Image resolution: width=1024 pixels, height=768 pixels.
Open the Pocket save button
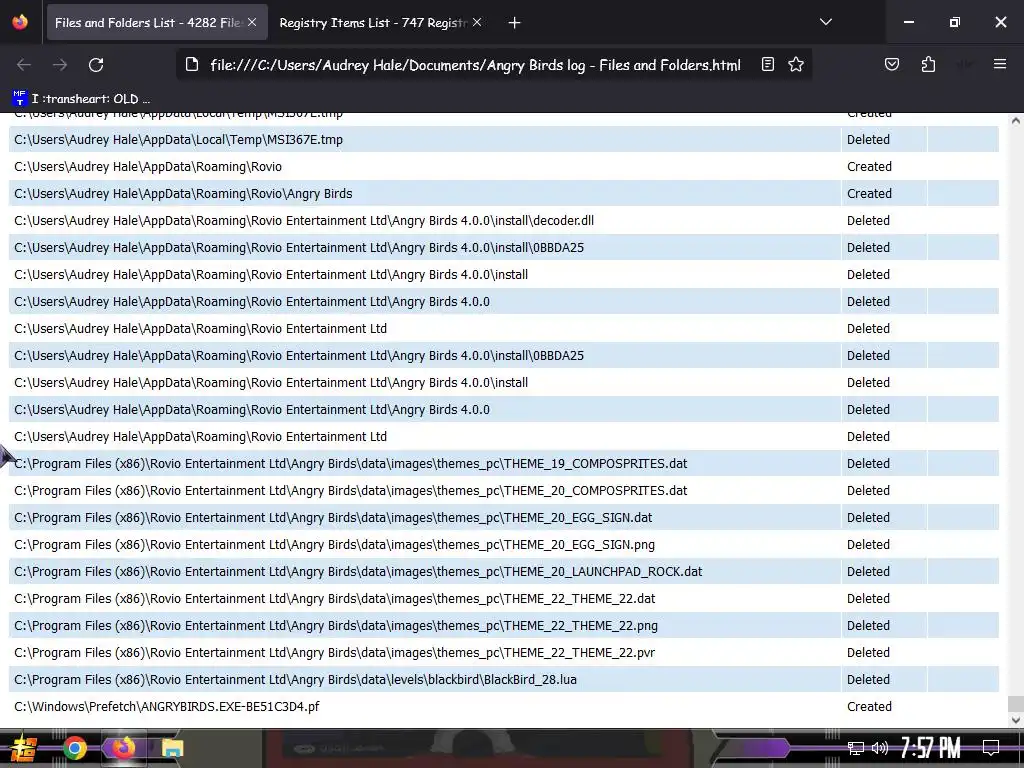[x=892, y=65]
